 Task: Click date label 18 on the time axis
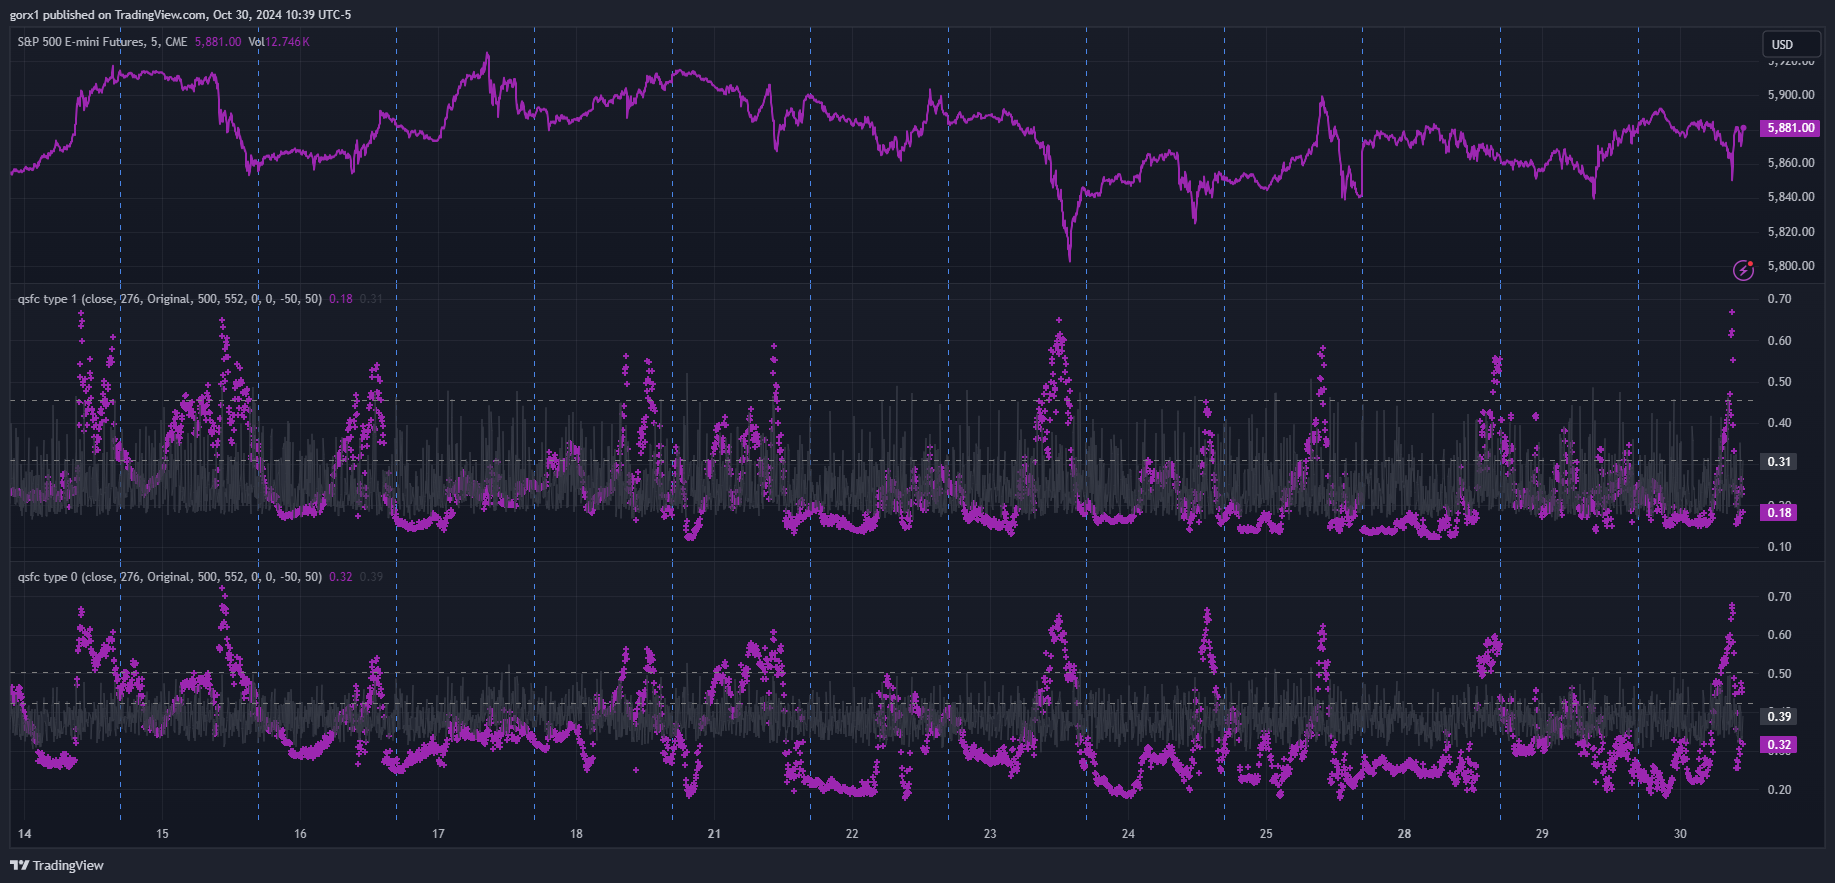576,834
